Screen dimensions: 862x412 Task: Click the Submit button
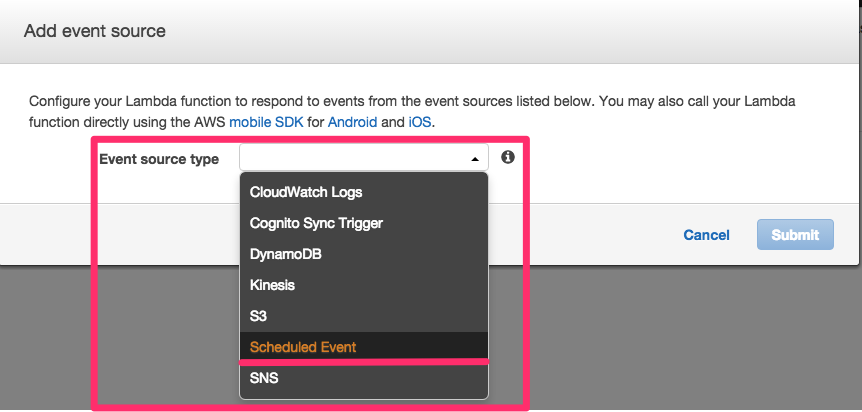(795, 235)
